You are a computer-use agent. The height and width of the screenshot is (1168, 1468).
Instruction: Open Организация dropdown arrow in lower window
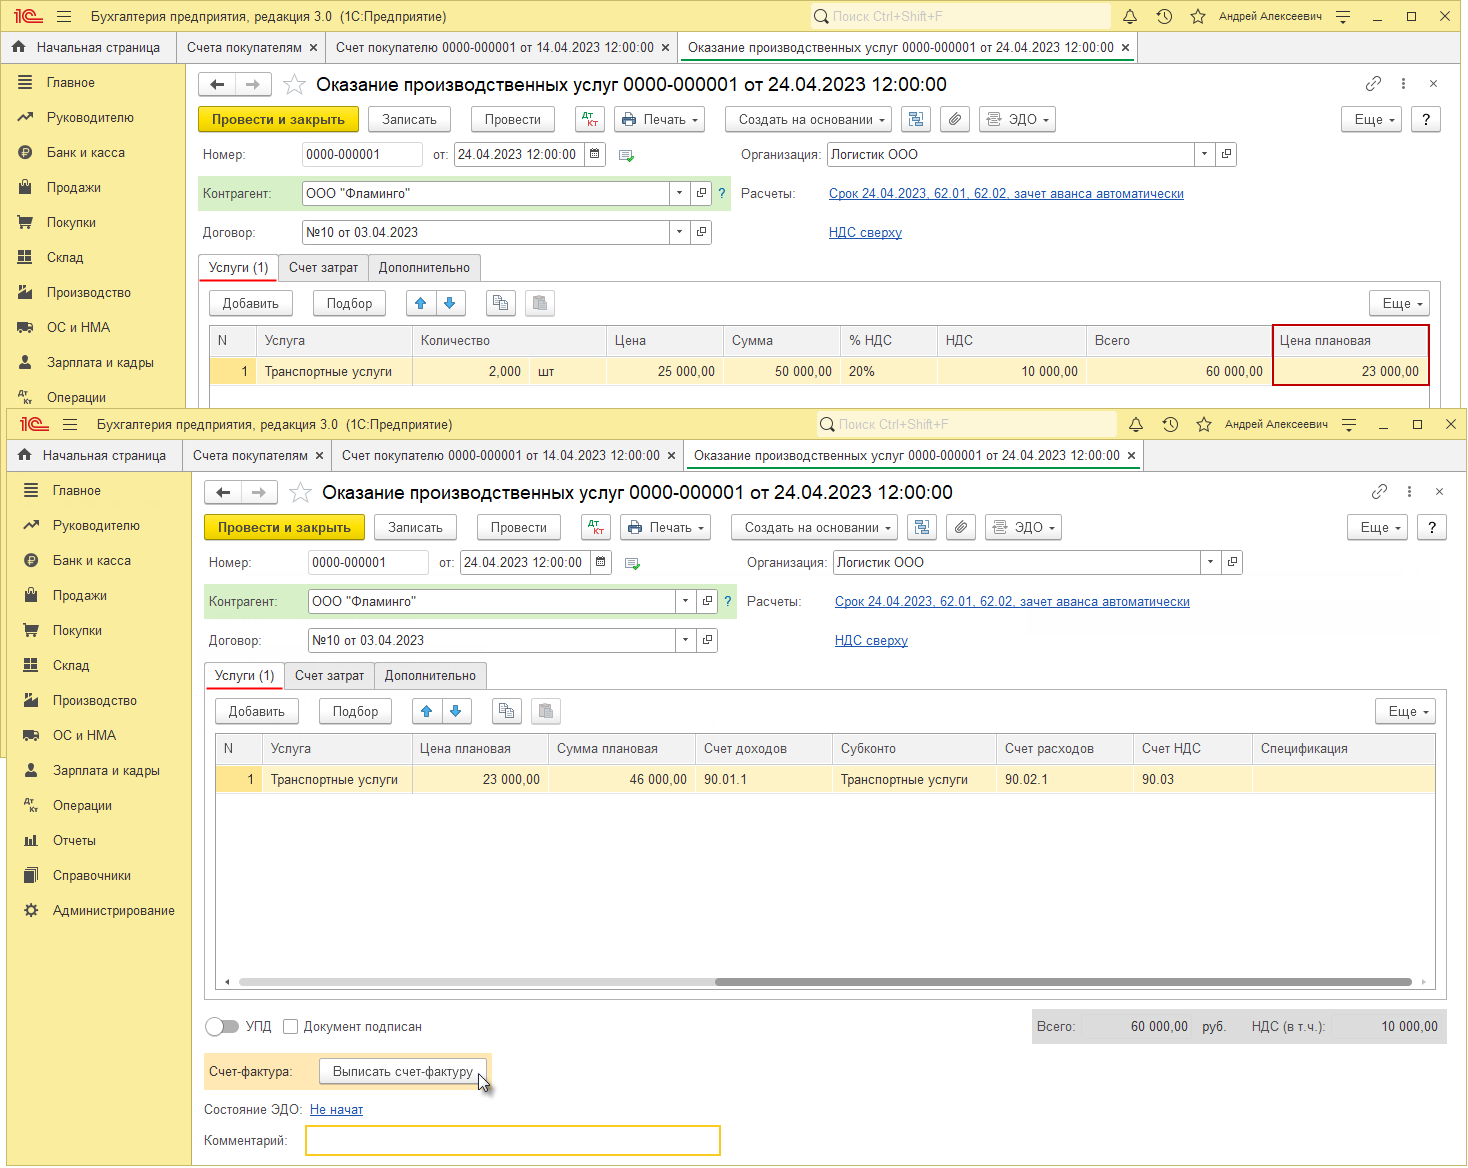pyautogui.click(x=1211, y=562)
